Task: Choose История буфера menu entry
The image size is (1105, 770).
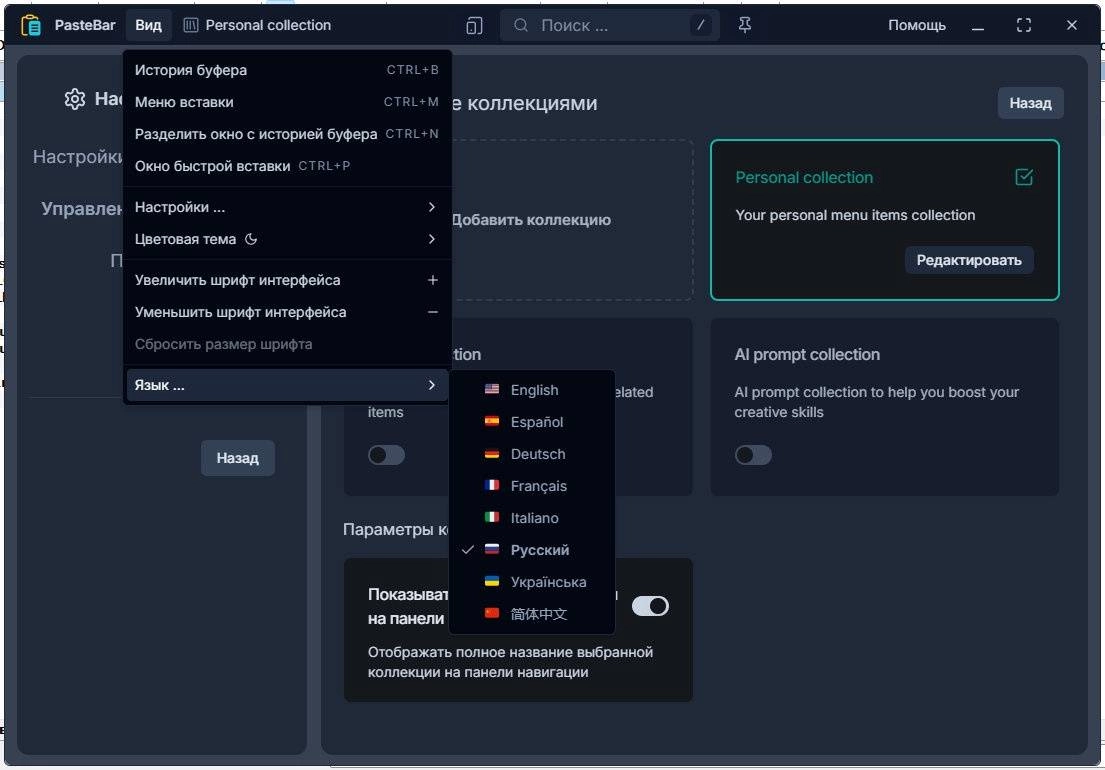Action: 287,70
